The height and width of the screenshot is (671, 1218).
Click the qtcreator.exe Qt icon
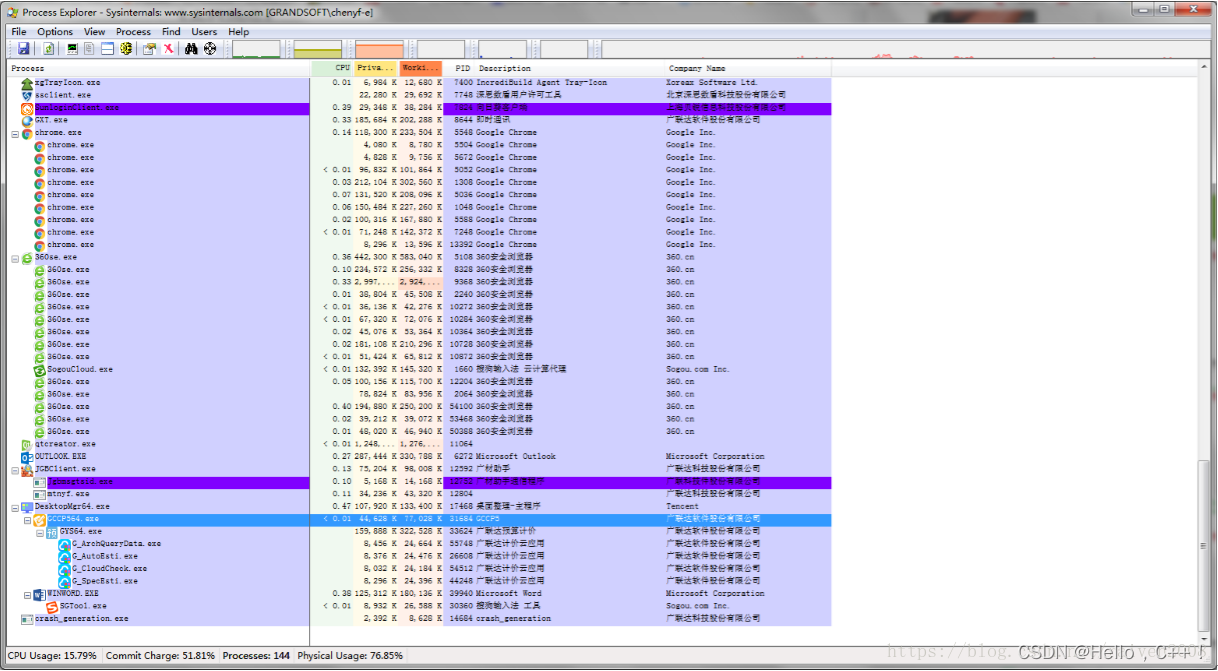(27, 444)
